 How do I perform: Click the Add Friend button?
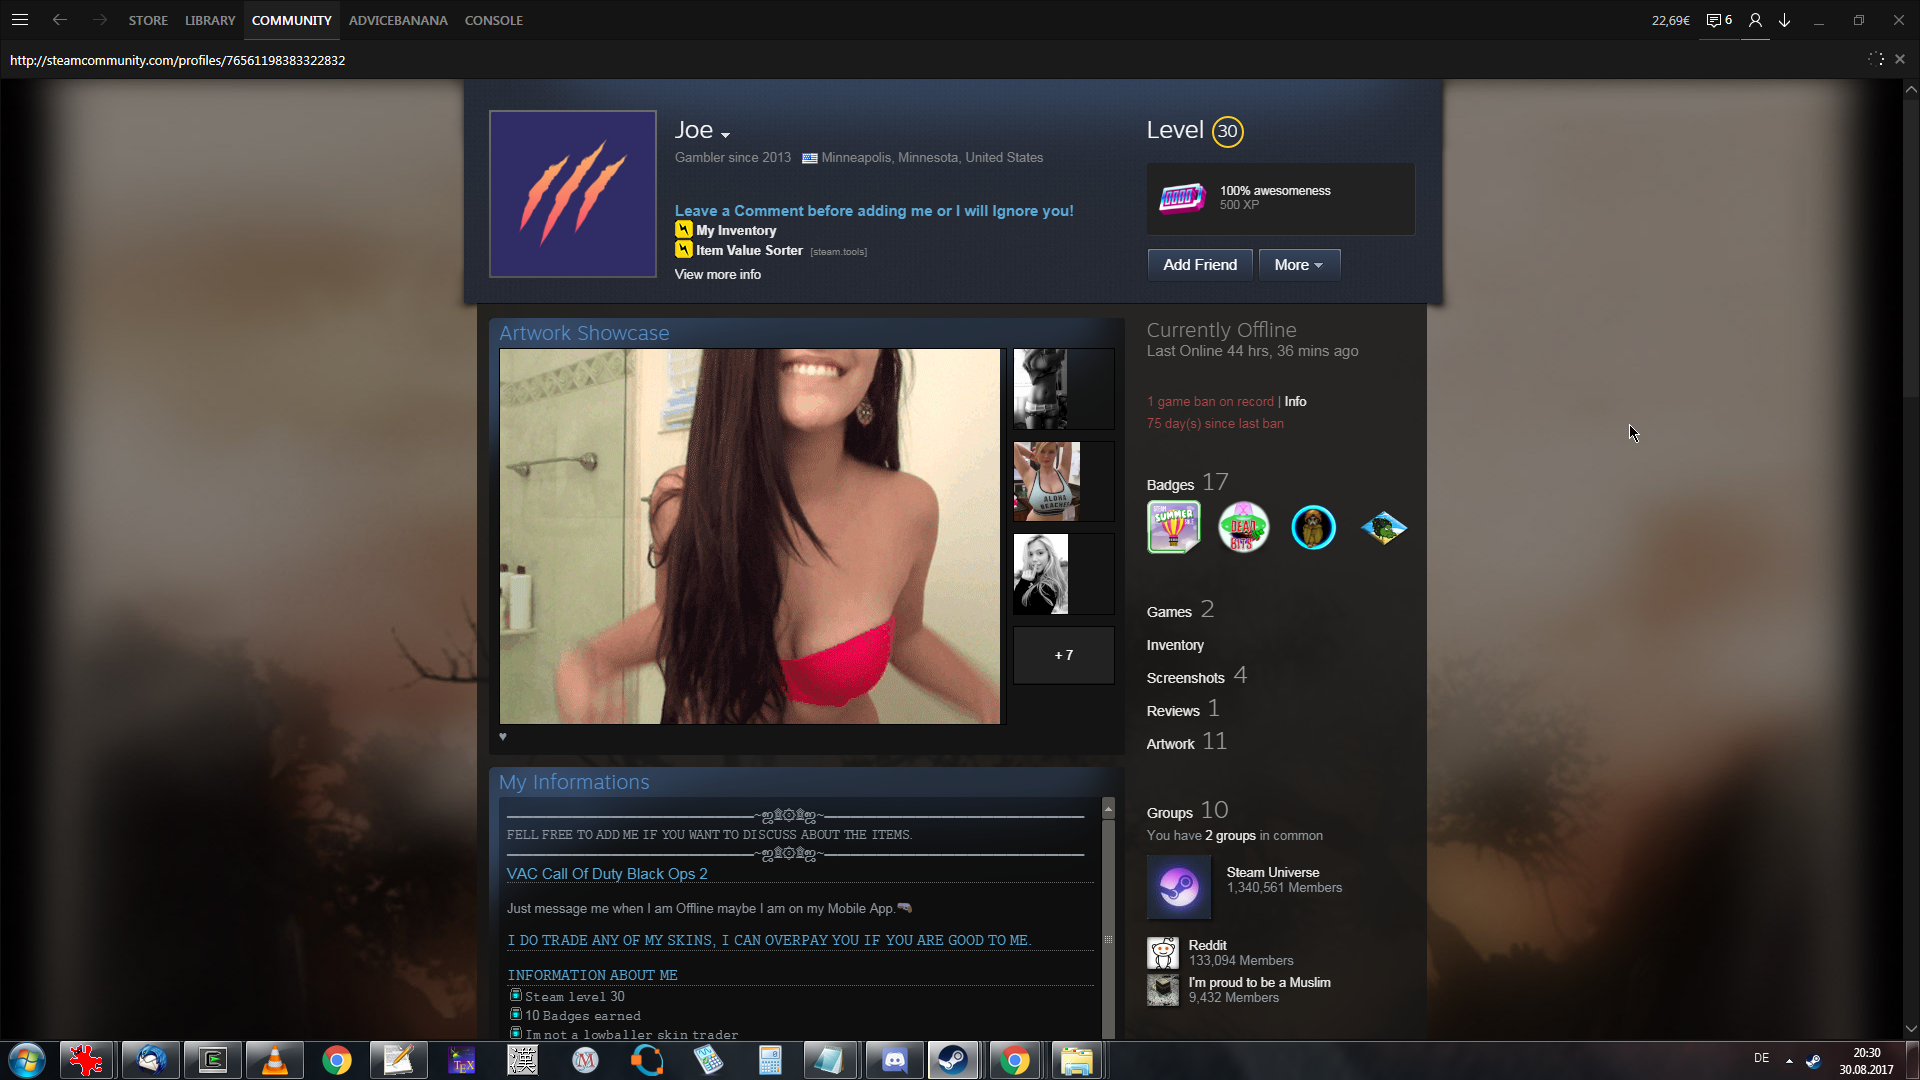click(1199, 265)
